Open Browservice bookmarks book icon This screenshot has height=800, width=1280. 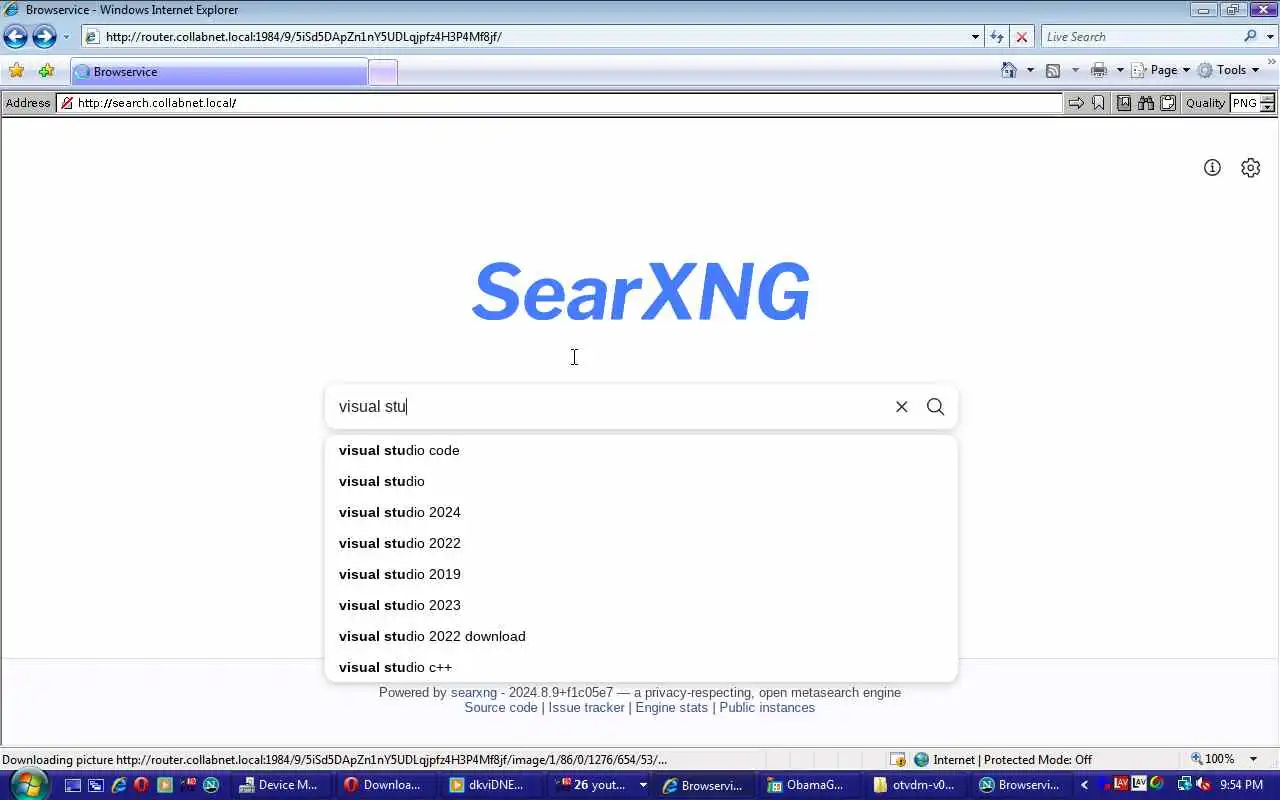[1124, 103]
